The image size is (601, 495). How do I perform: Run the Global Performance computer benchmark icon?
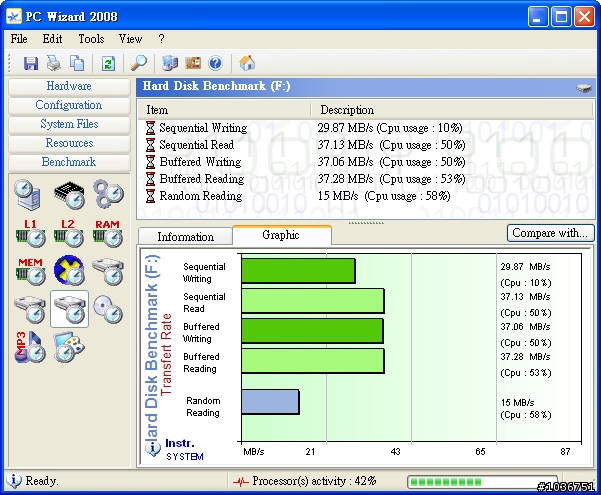(28, 194)
